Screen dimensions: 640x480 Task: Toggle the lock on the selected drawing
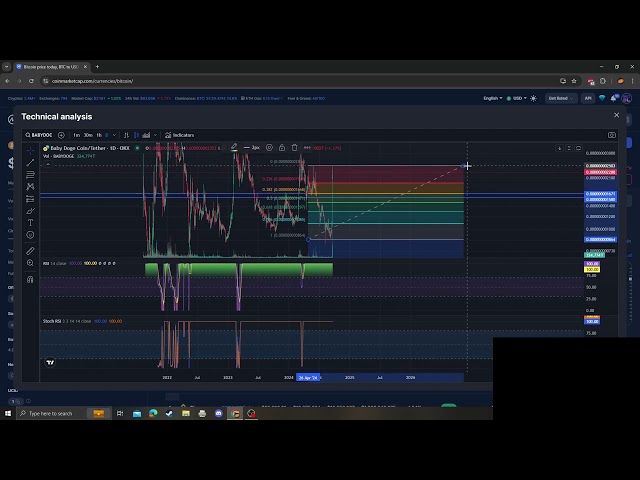(282, 148)
